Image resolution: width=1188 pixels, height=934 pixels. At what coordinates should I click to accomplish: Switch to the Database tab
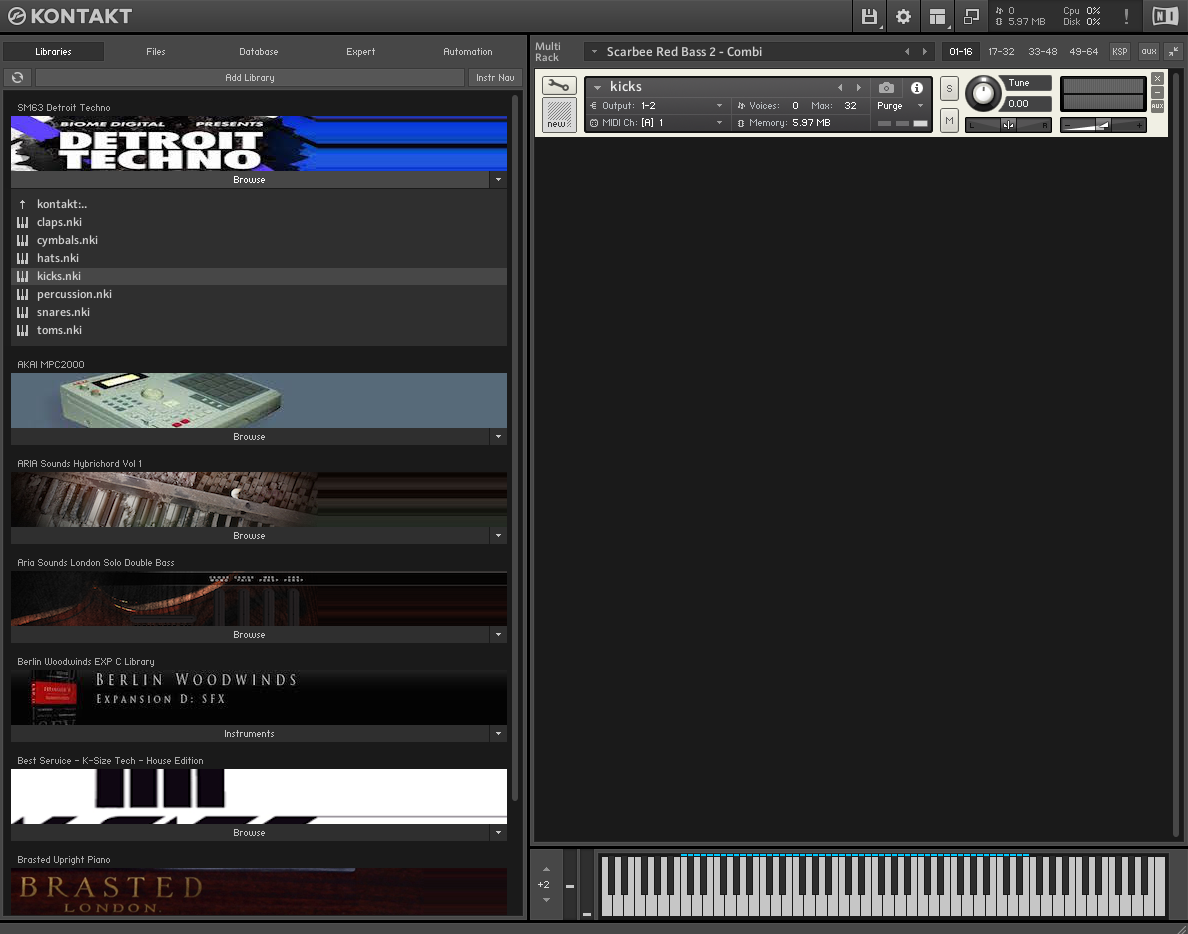point(258,52)
